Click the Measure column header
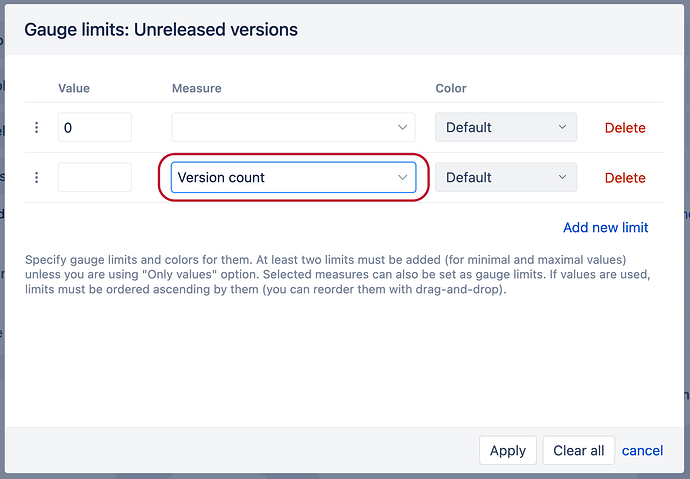Viewport: 690px width, 479px height. (197, 88)
